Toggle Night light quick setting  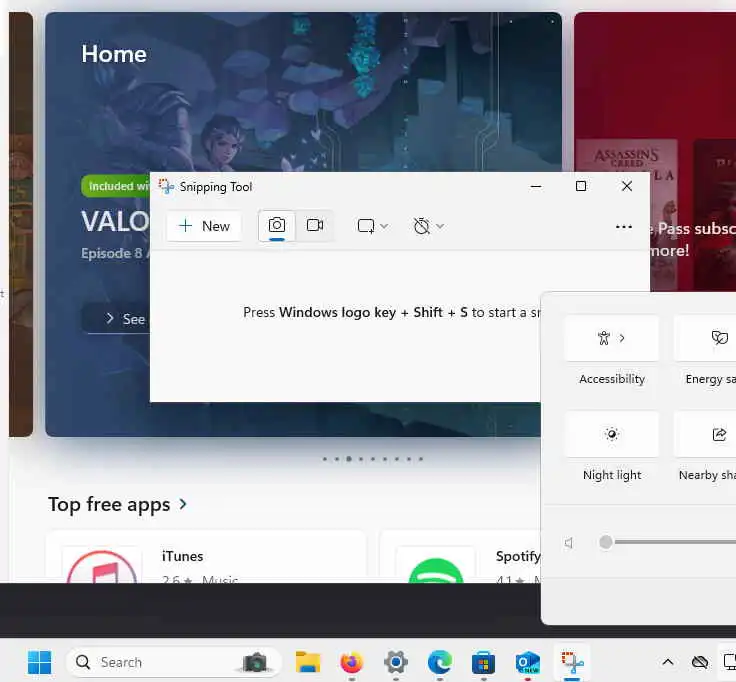(612, 434)
